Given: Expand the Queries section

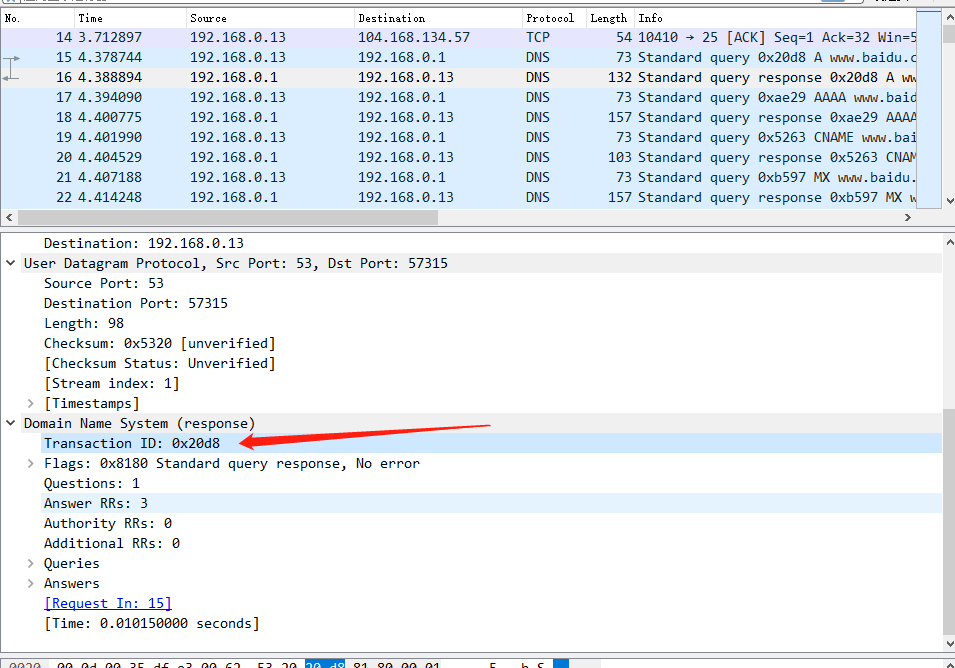Looking at the screenshot, I should [29, 563].
